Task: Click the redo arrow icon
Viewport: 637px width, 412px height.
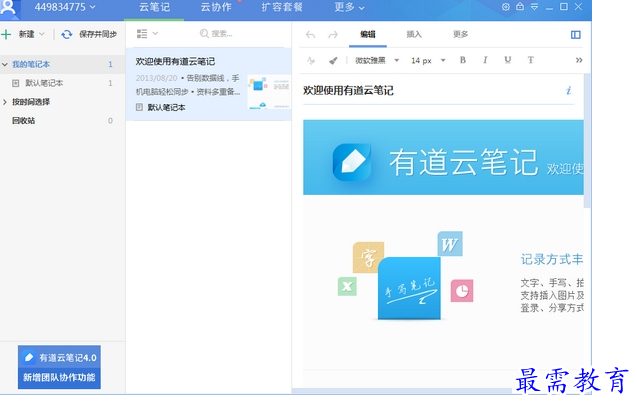Action: [x=333, y=35]
